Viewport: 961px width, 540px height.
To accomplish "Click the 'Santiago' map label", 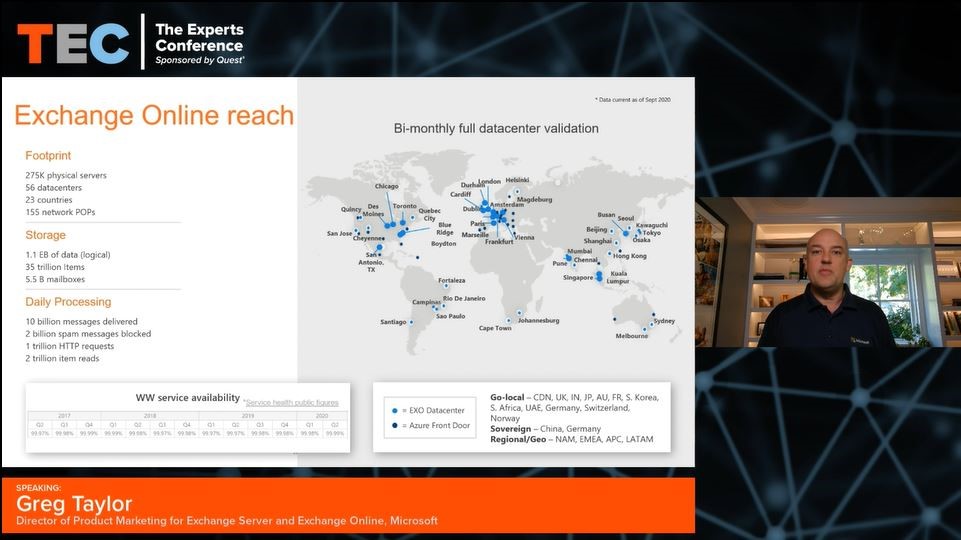I will [393, 322].
